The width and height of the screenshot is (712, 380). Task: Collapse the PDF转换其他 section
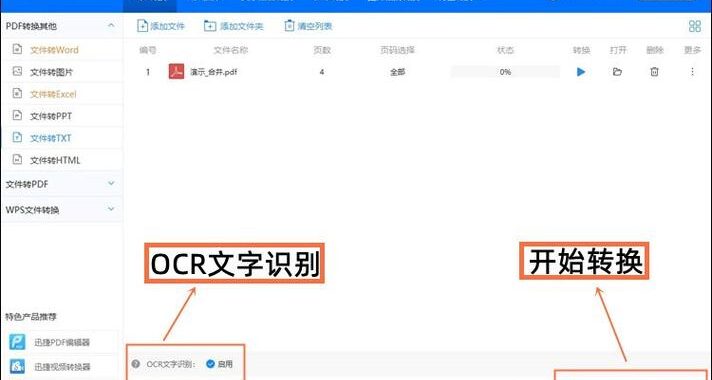(x=111, y=25)
